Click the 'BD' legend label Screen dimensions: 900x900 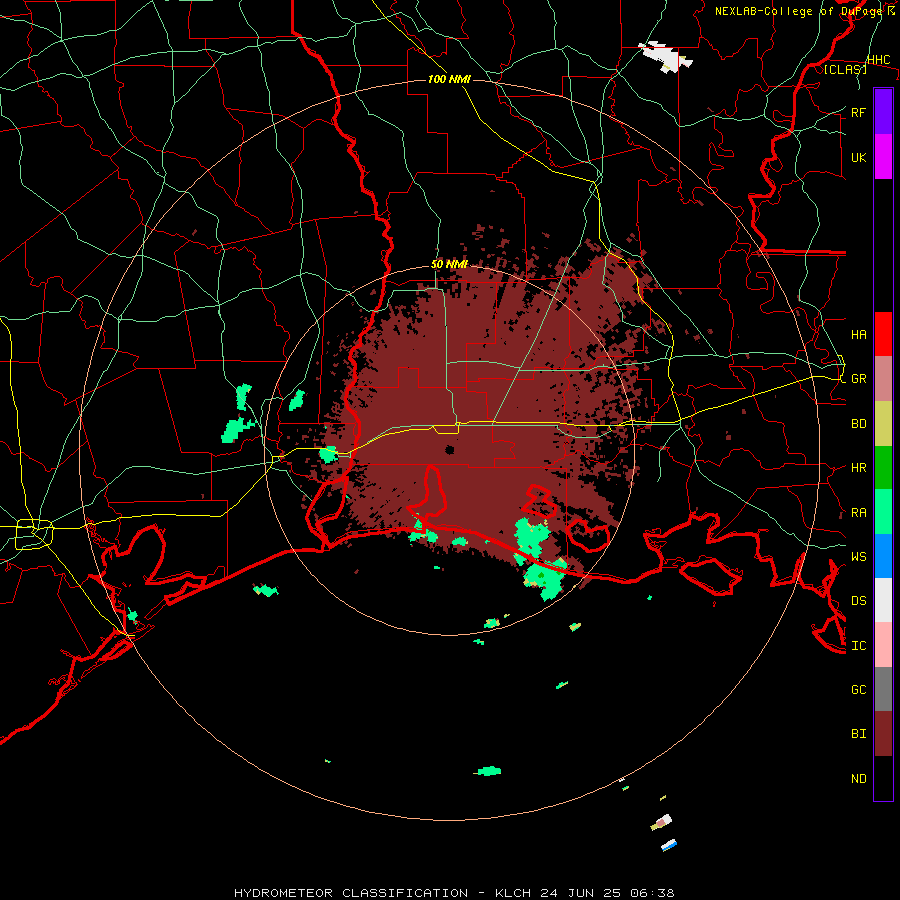(x=859, y=424)
